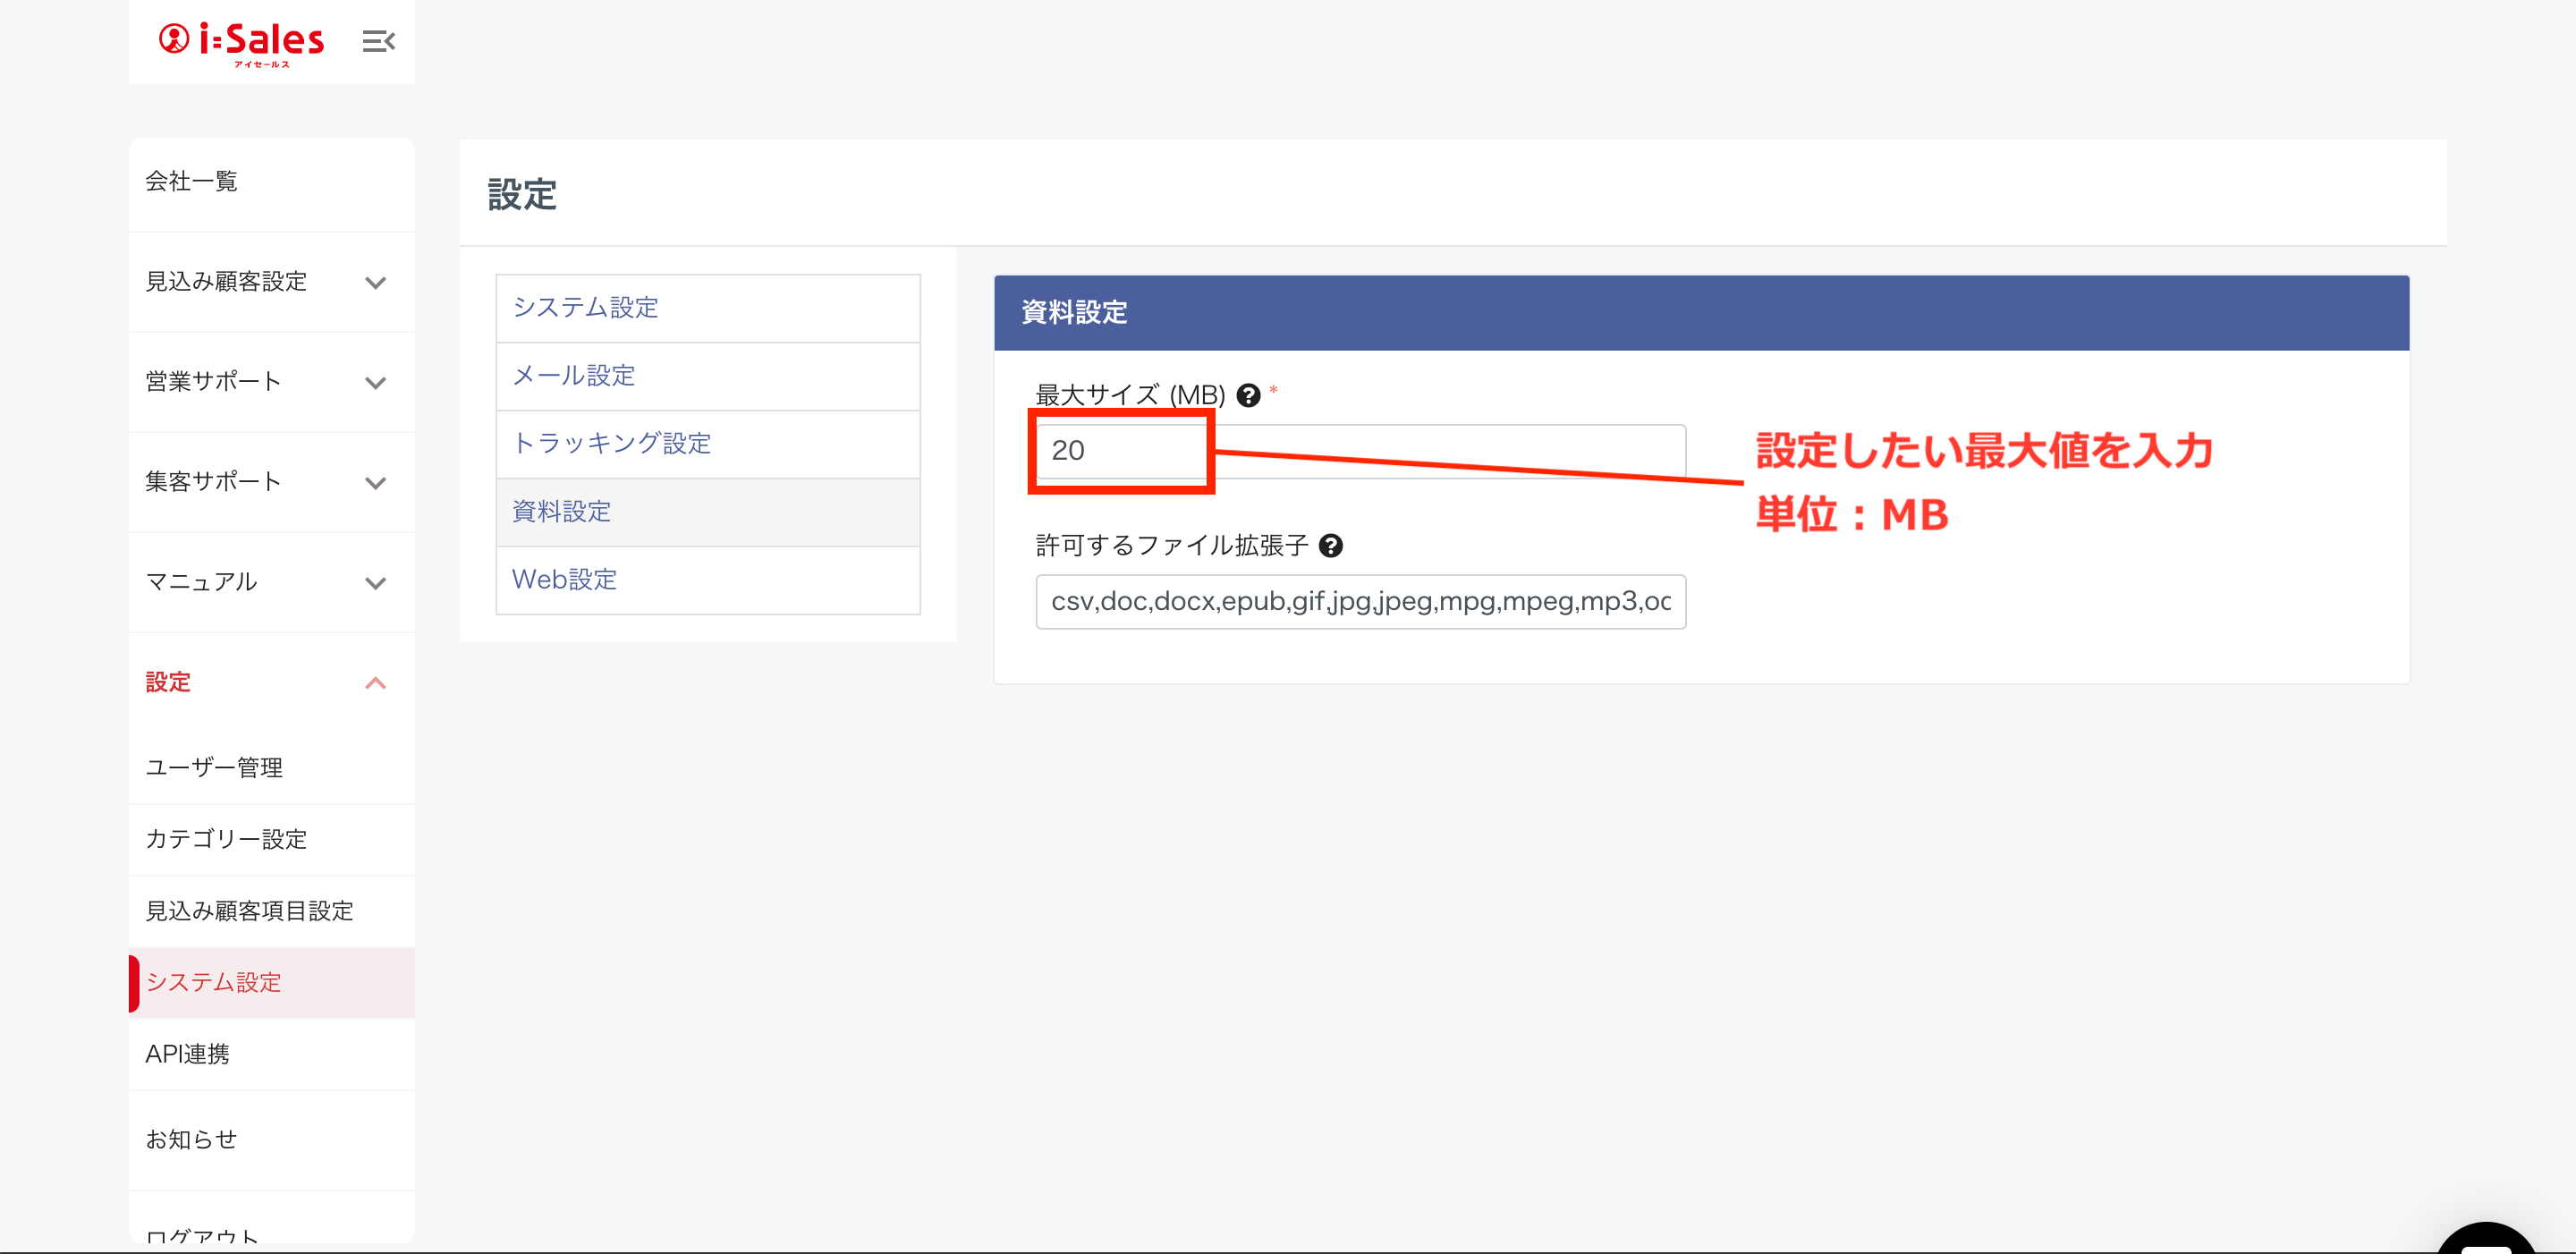Collapse the 設定 sidebar section

coord(375,683)
